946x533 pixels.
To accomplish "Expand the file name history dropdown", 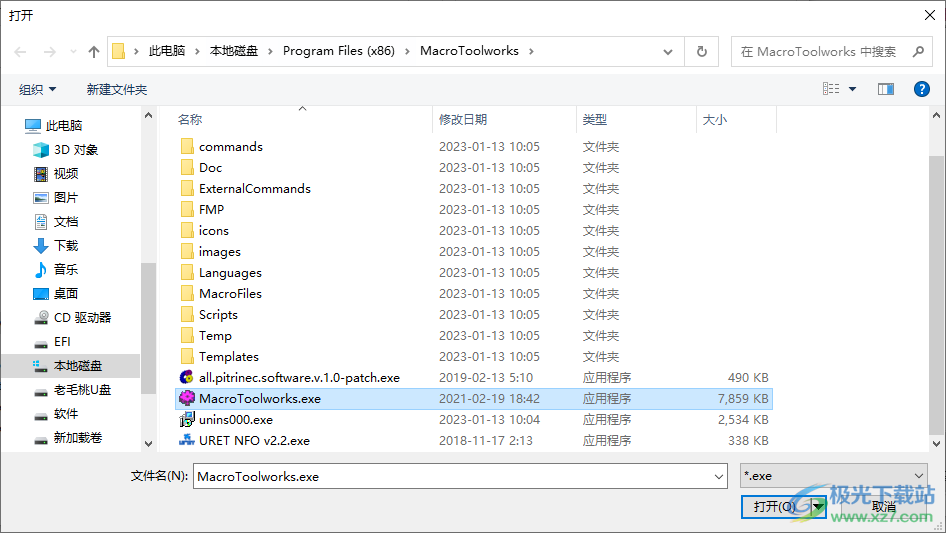I will 719,476.
